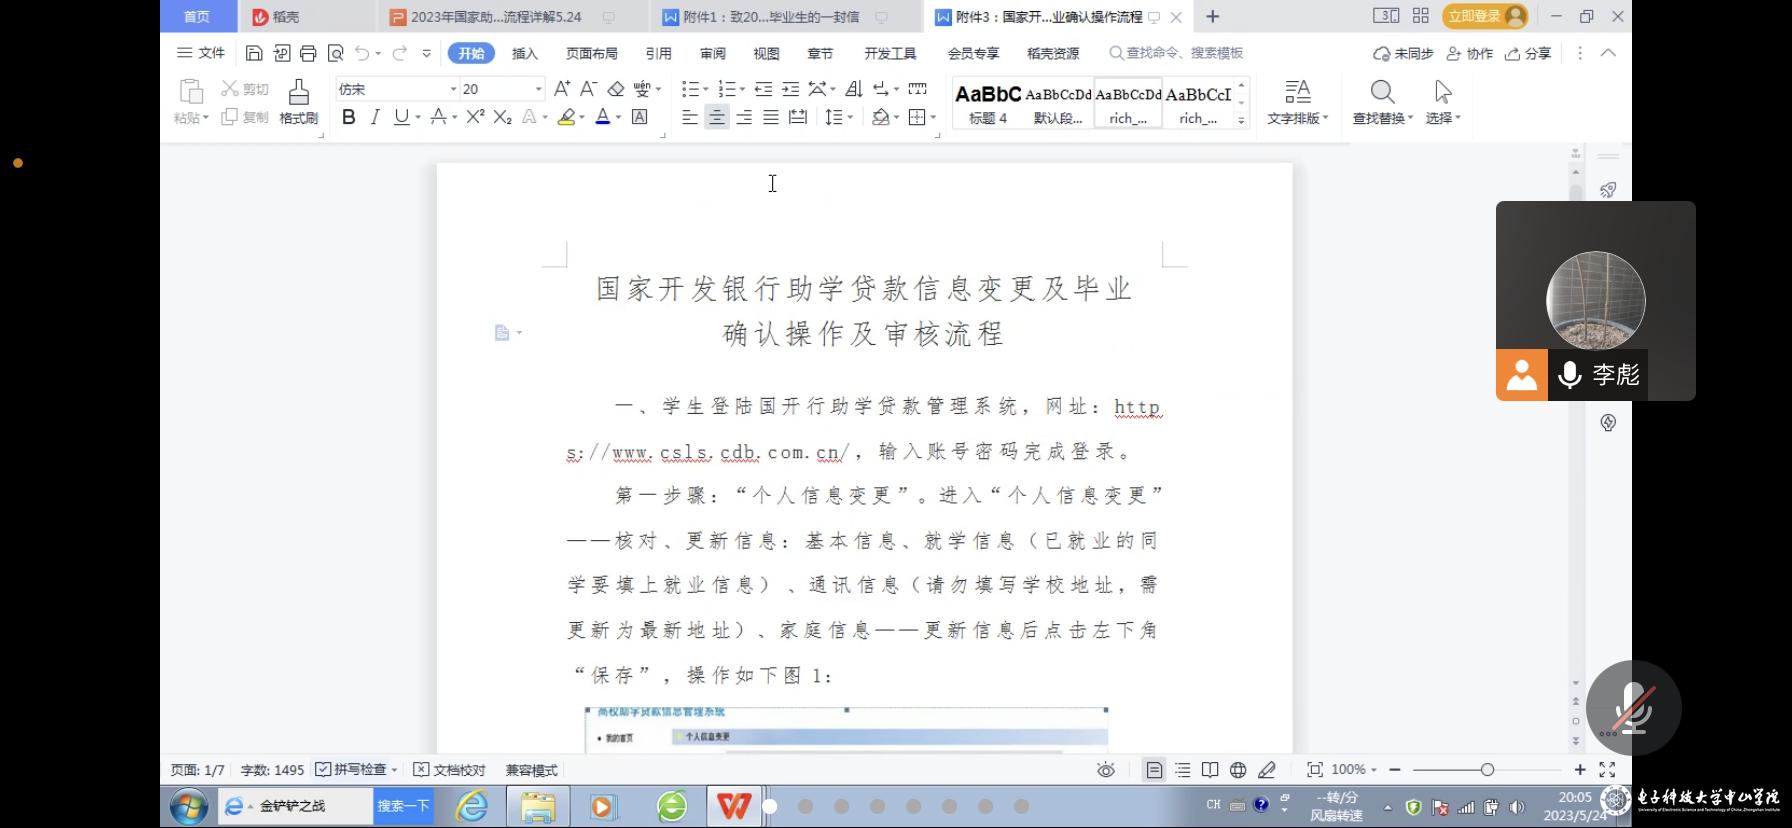The image size is (1792, 828).
Task: Switch to the 页面布局 (Page Layout) tab
Action: click(591, 53)
